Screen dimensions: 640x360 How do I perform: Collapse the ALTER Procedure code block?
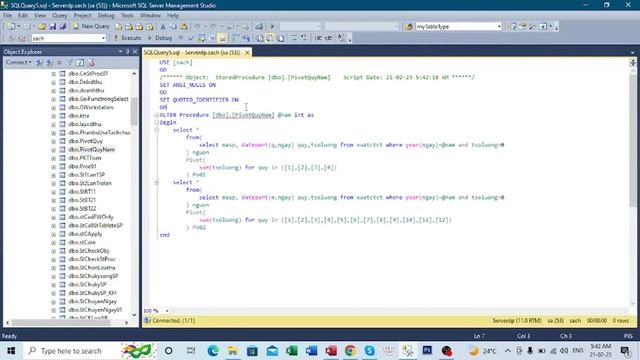156,115
